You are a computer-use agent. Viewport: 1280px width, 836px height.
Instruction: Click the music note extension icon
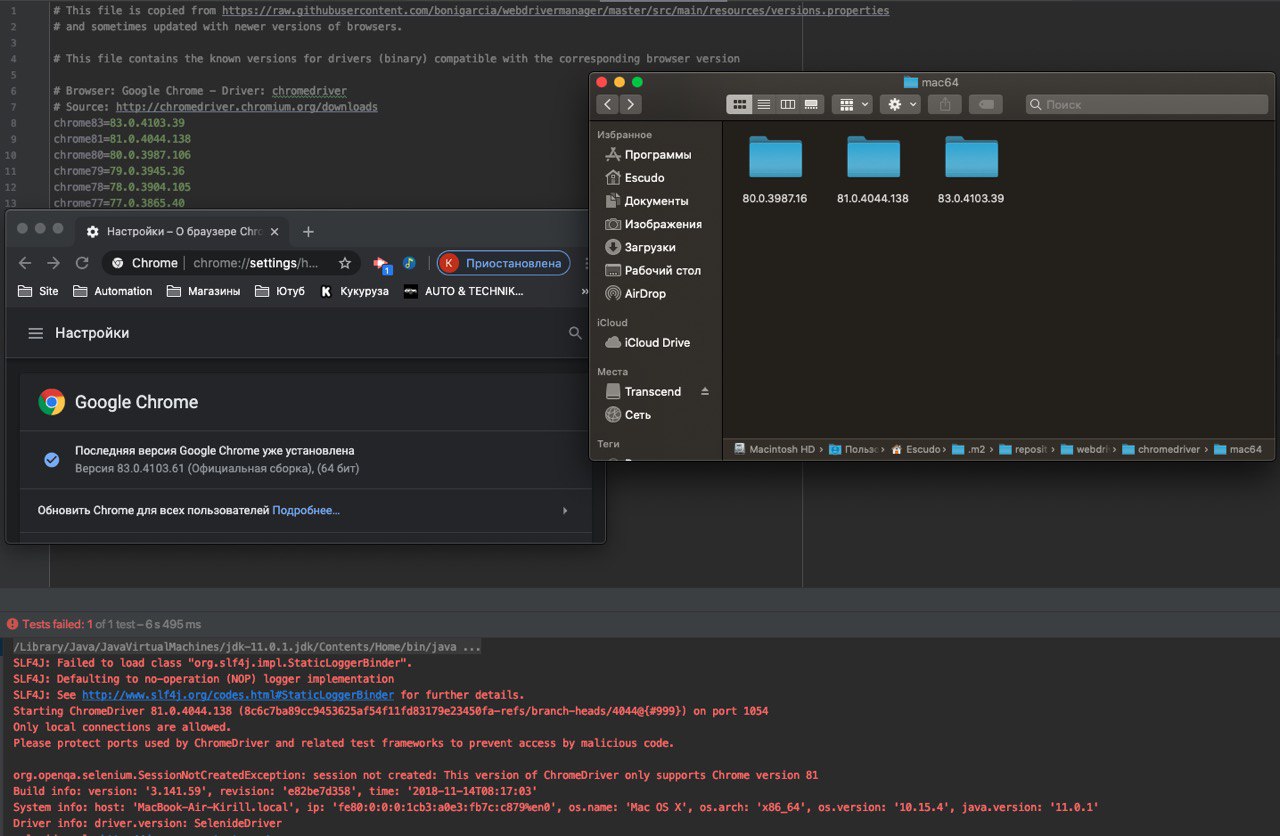coord(409,263)
